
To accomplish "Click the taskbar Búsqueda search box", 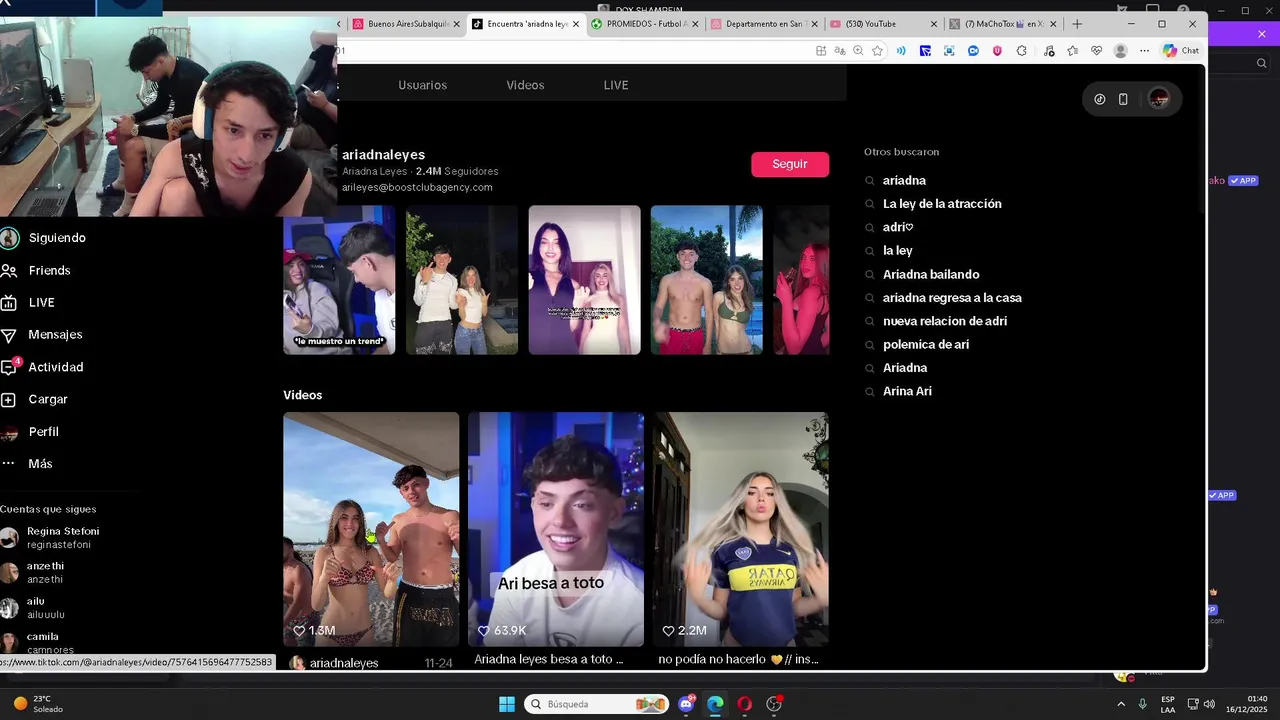I will pos(597,704).
